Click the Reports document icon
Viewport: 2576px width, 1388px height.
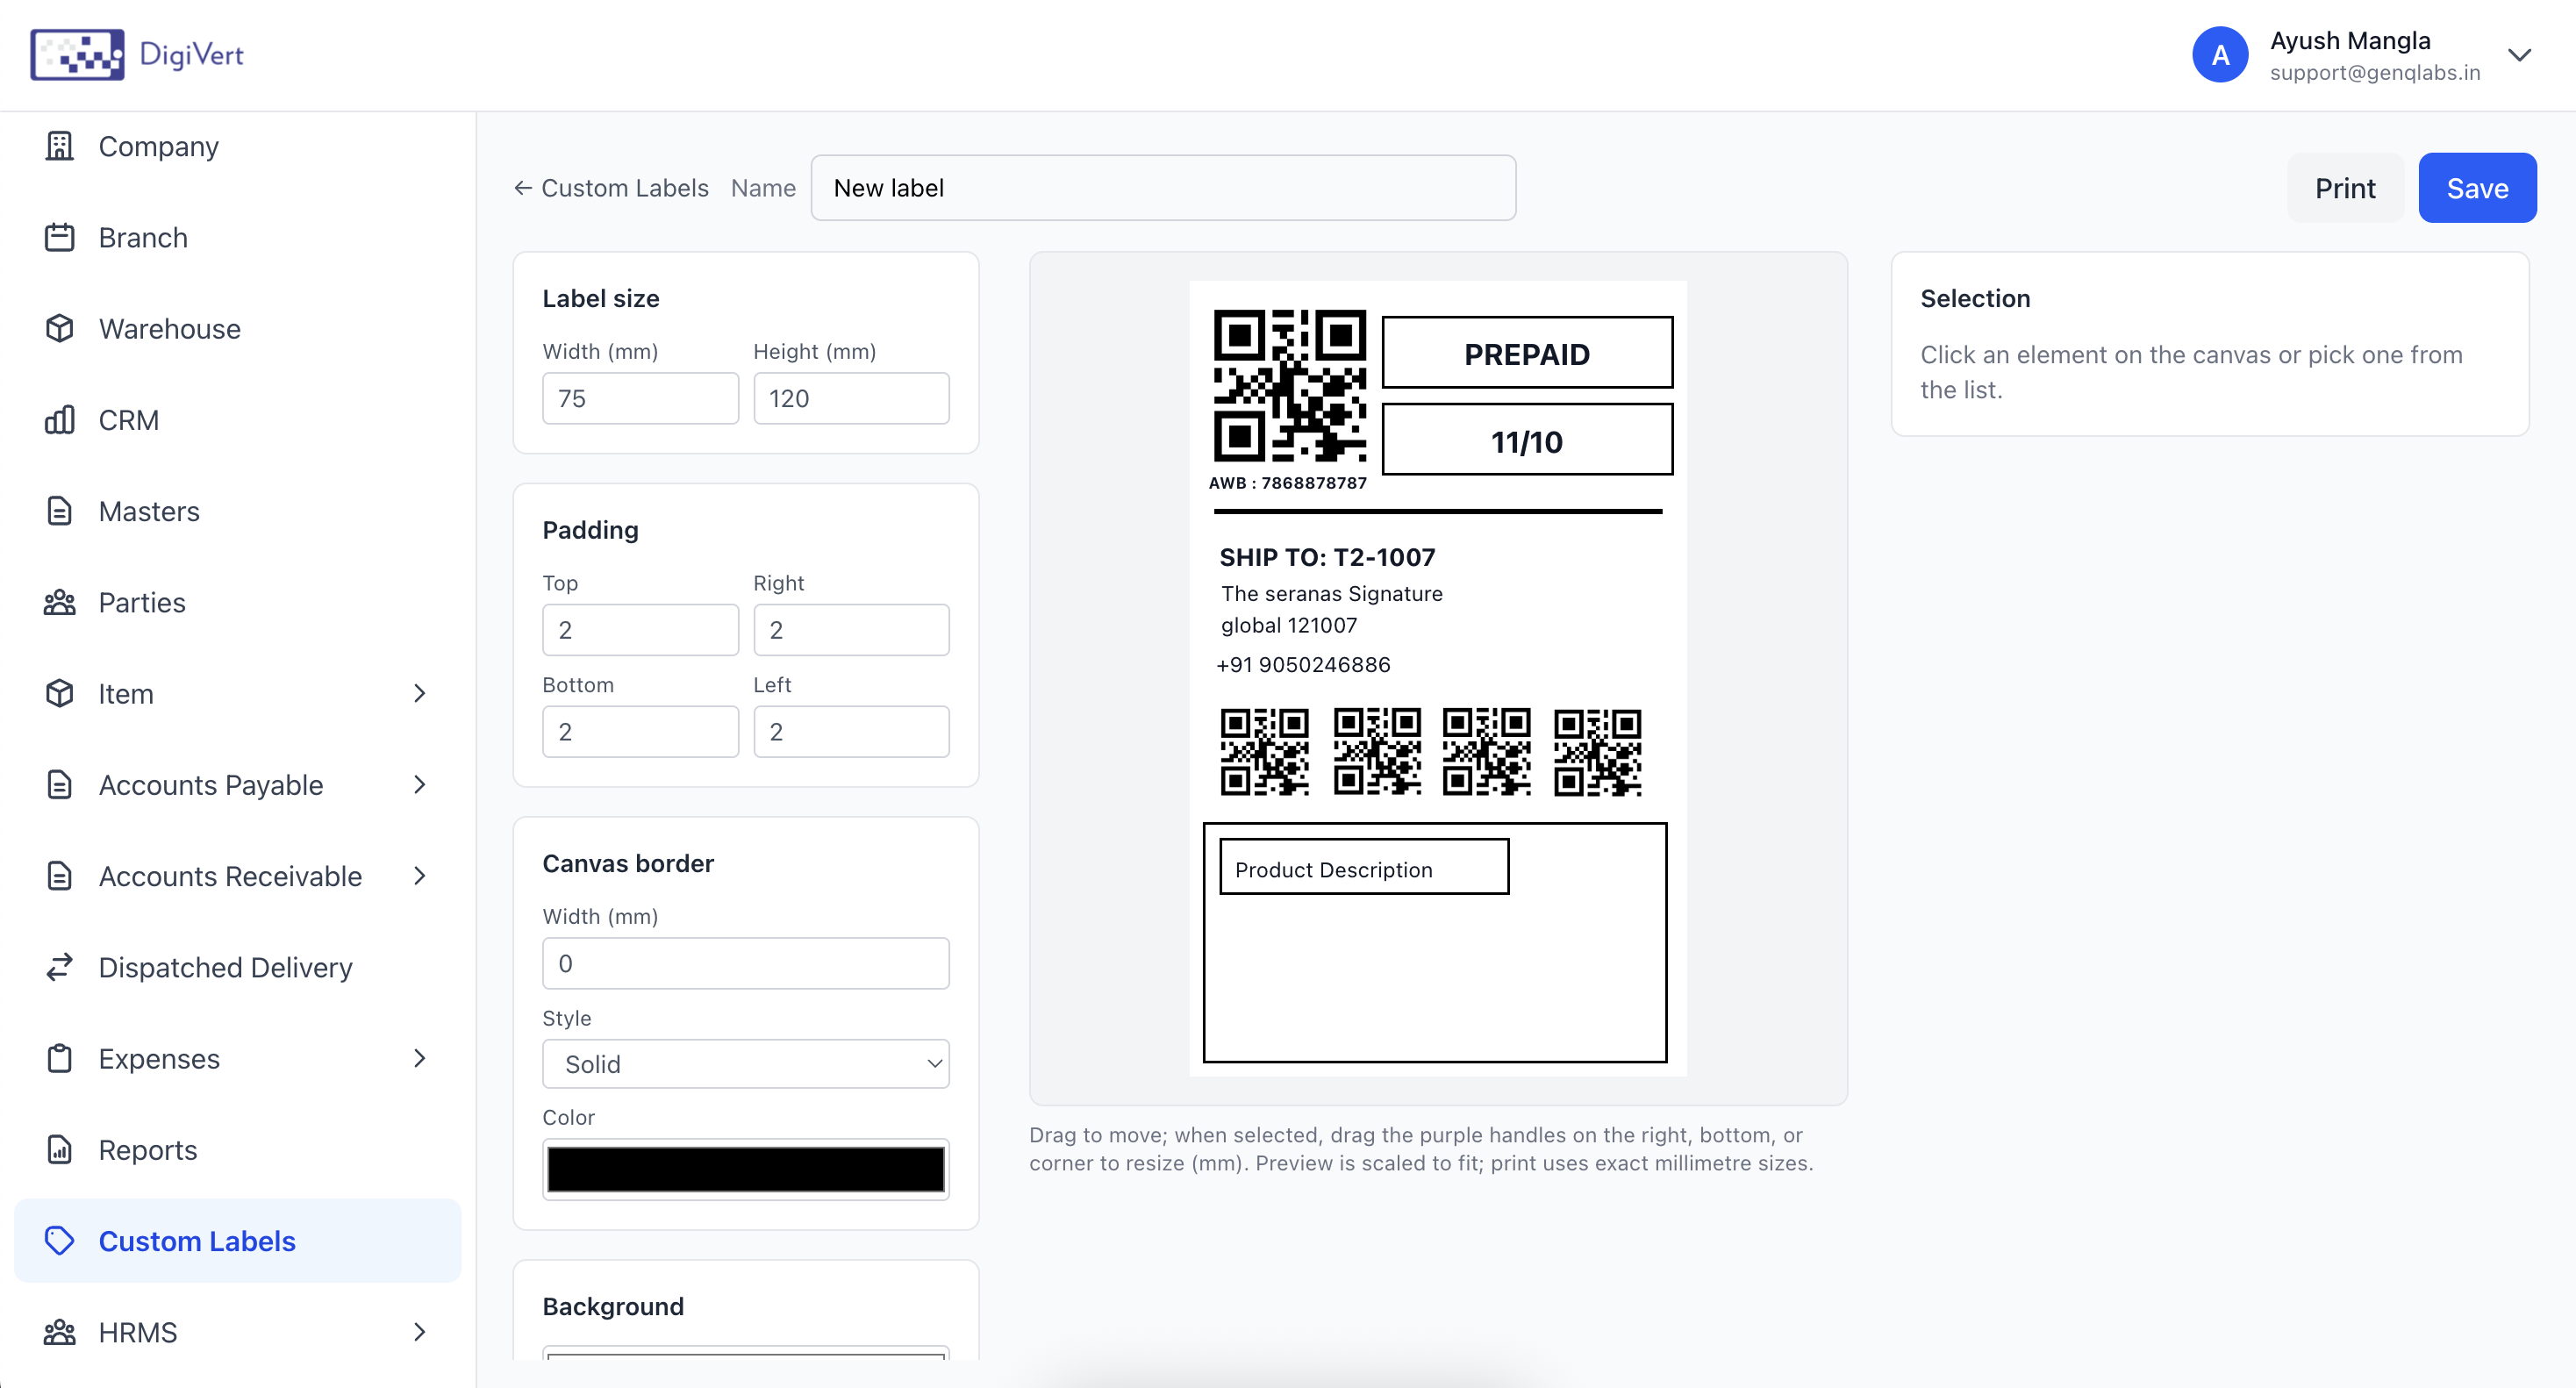tap(60, 1149)
